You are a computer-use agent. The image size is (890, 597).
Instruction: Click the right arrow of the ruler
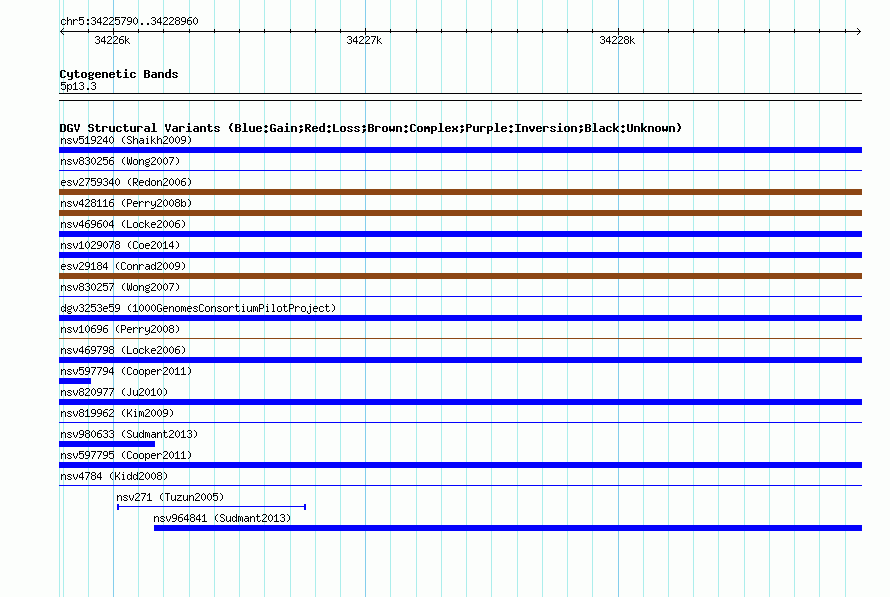(859, 31)
